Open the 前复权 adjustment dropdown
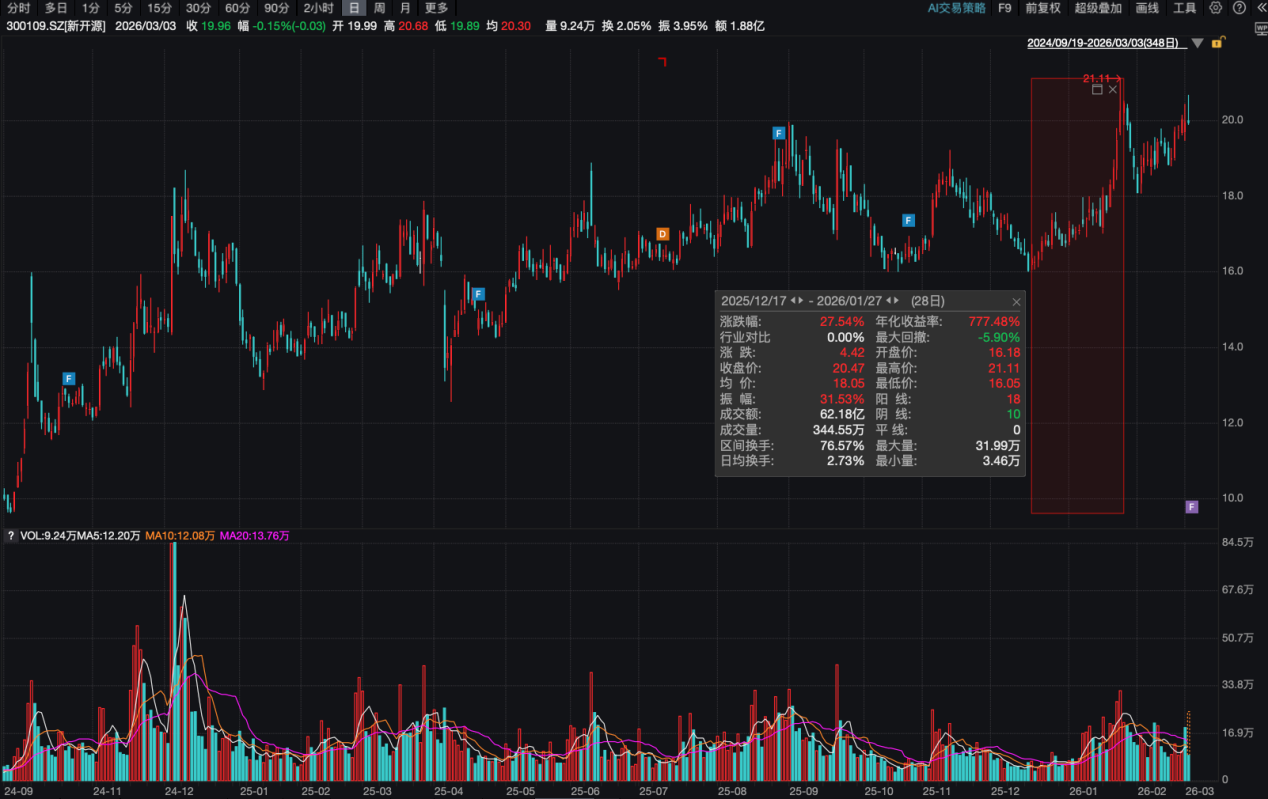 tap(1044, 8)
